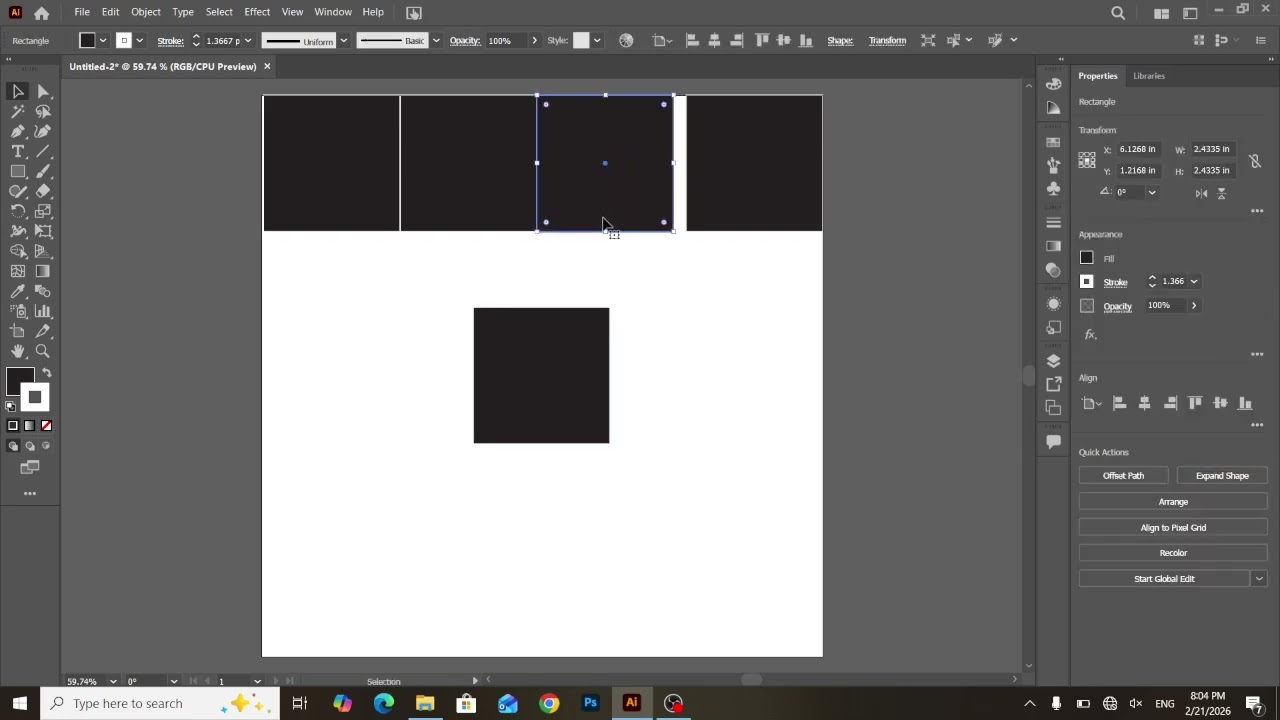Open the Basic brush definition dropdown
Image resolution: width=1280 pixels, height=720 pixels.
point(436,41)
